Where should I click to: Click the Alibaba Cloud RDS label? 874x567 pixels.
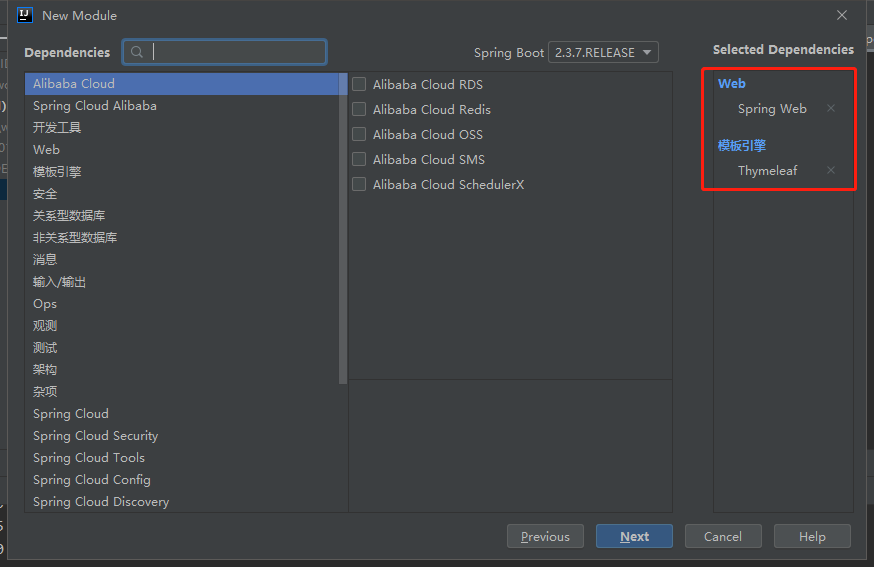428,85
